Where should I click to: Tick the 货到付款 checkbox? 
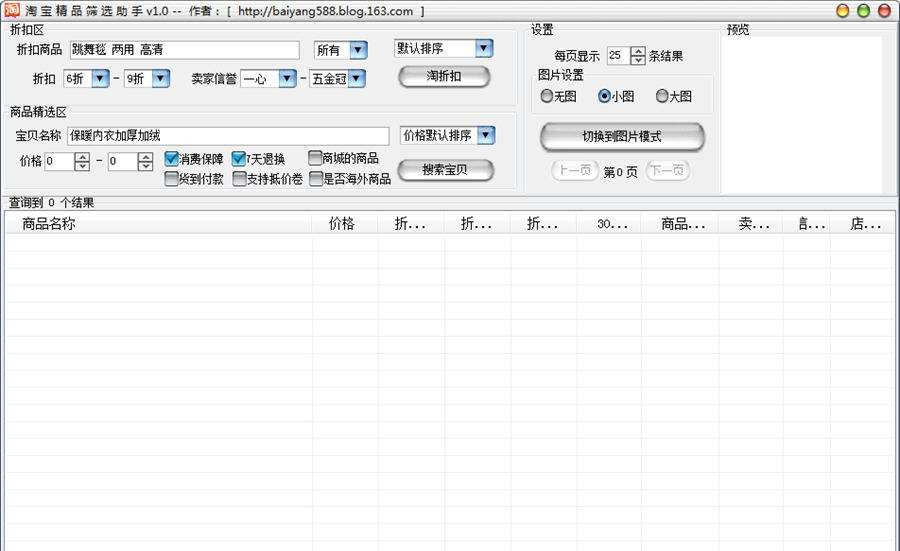[171, 179]
